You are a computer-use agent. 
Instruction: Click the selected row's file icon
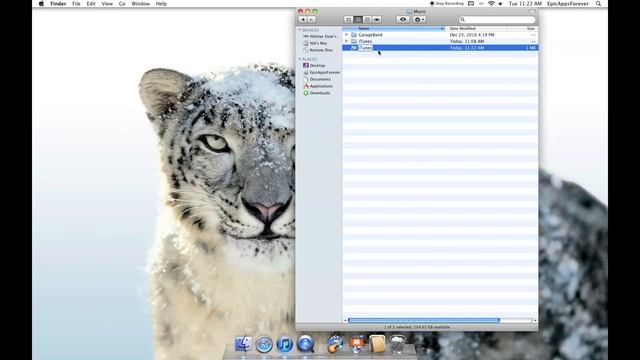(354, 48)
